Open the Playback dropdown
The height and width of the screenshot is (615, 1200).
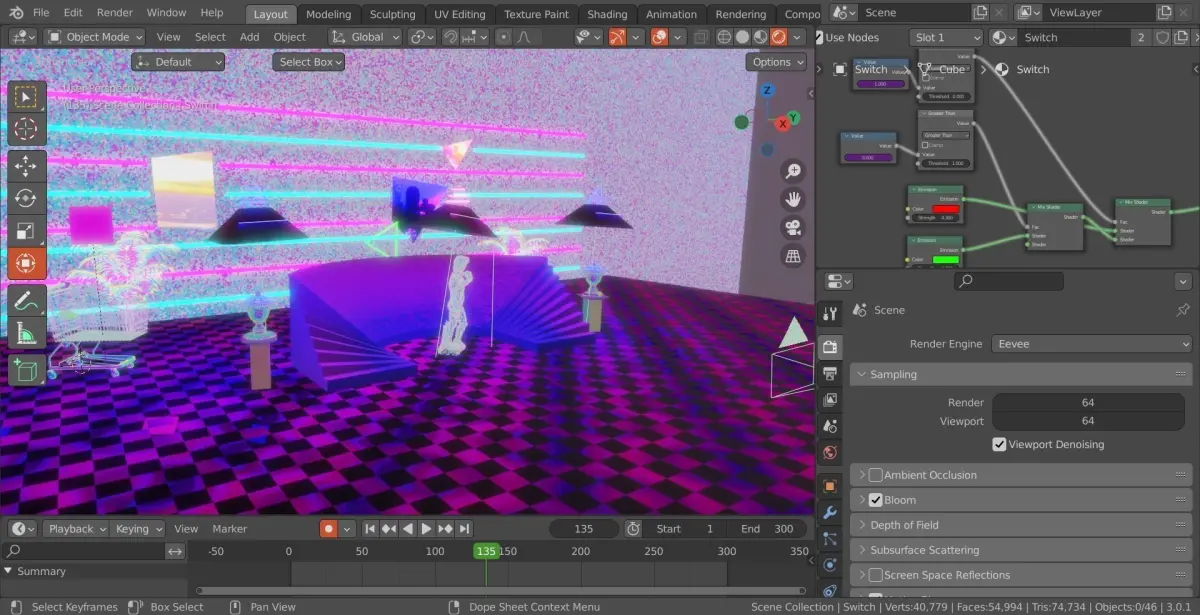tap(76, 529)
